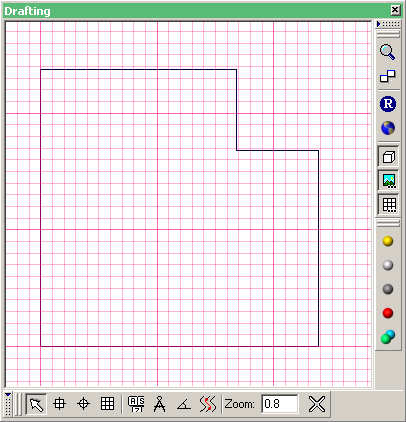Click the two overlapping squares icon
Viewport: 406px width, 422px height.
point(388,76)
